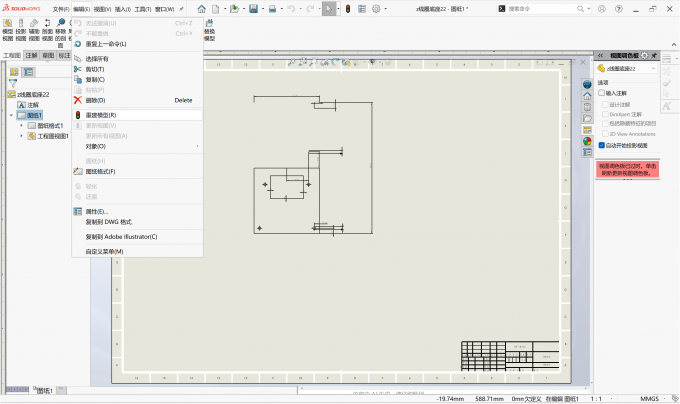Click the Print icon in top toolbar
The height and width of the screenshot is (404, 680).
[272, 9]
